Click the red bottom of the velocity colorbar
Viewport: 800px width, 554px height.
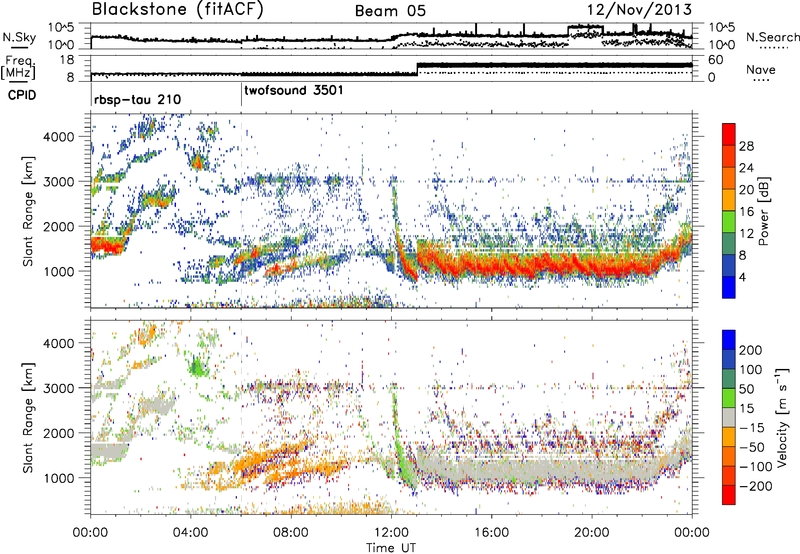[x=729, y=495]
